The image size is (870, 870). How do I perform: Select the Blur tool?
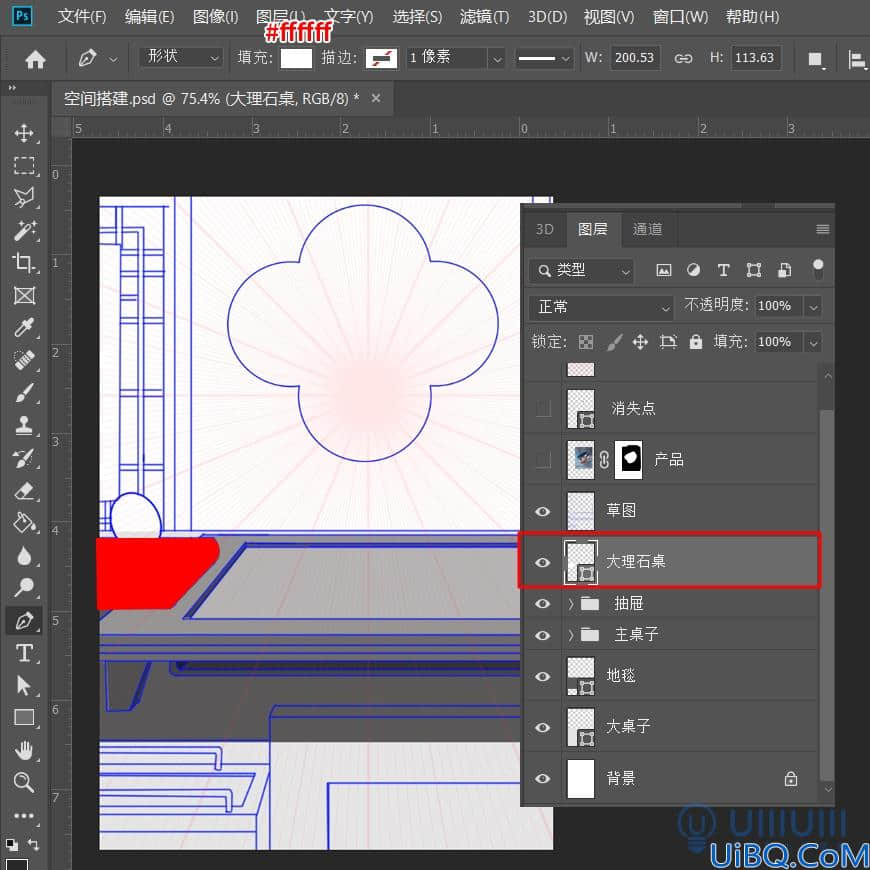pyautogui.click(x=24, y=555)
